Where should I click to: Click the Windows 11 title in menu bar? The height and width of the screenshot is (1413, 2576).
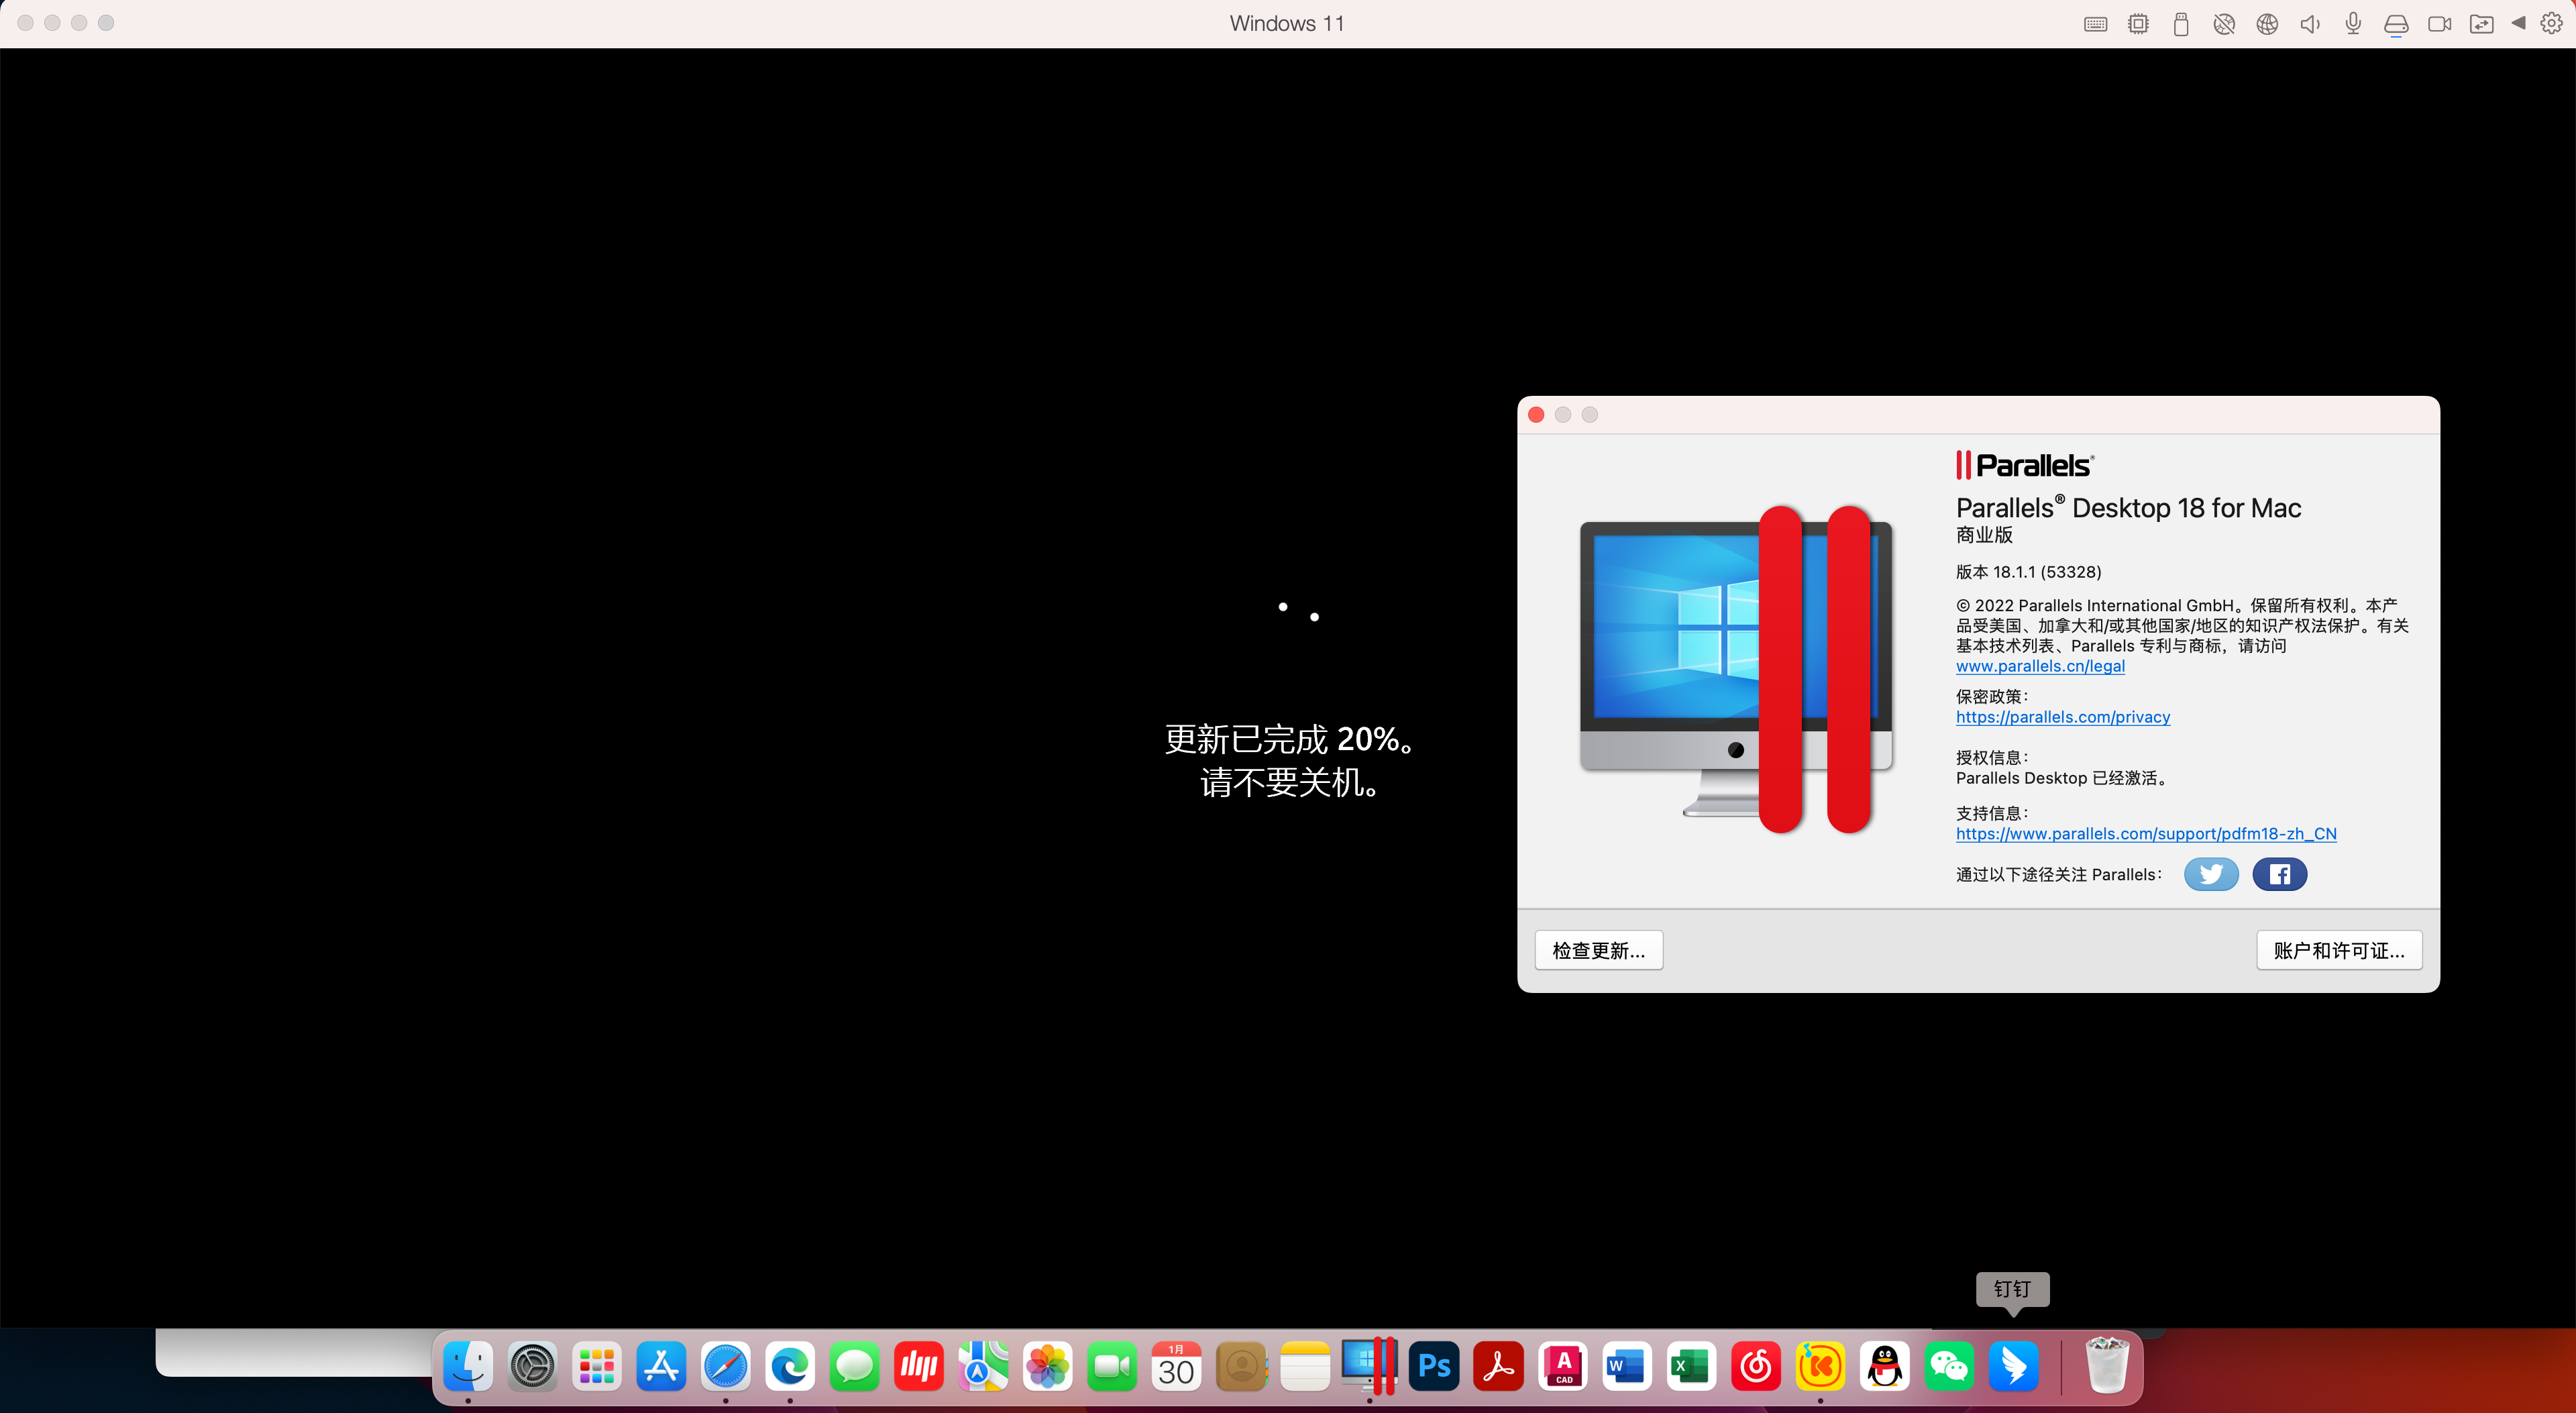(1286, 23)
